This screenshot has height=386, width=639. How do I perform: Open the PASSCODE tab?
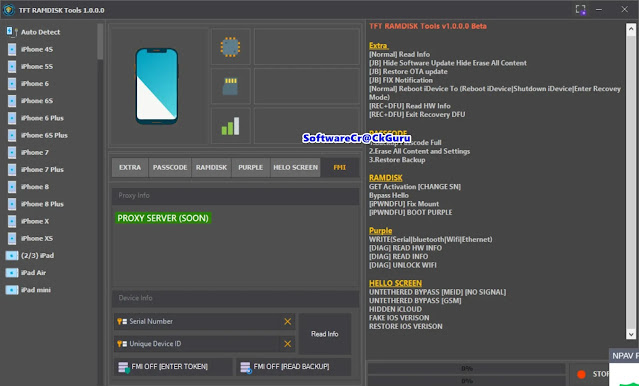pyautogui.click(x=170, y=168)
